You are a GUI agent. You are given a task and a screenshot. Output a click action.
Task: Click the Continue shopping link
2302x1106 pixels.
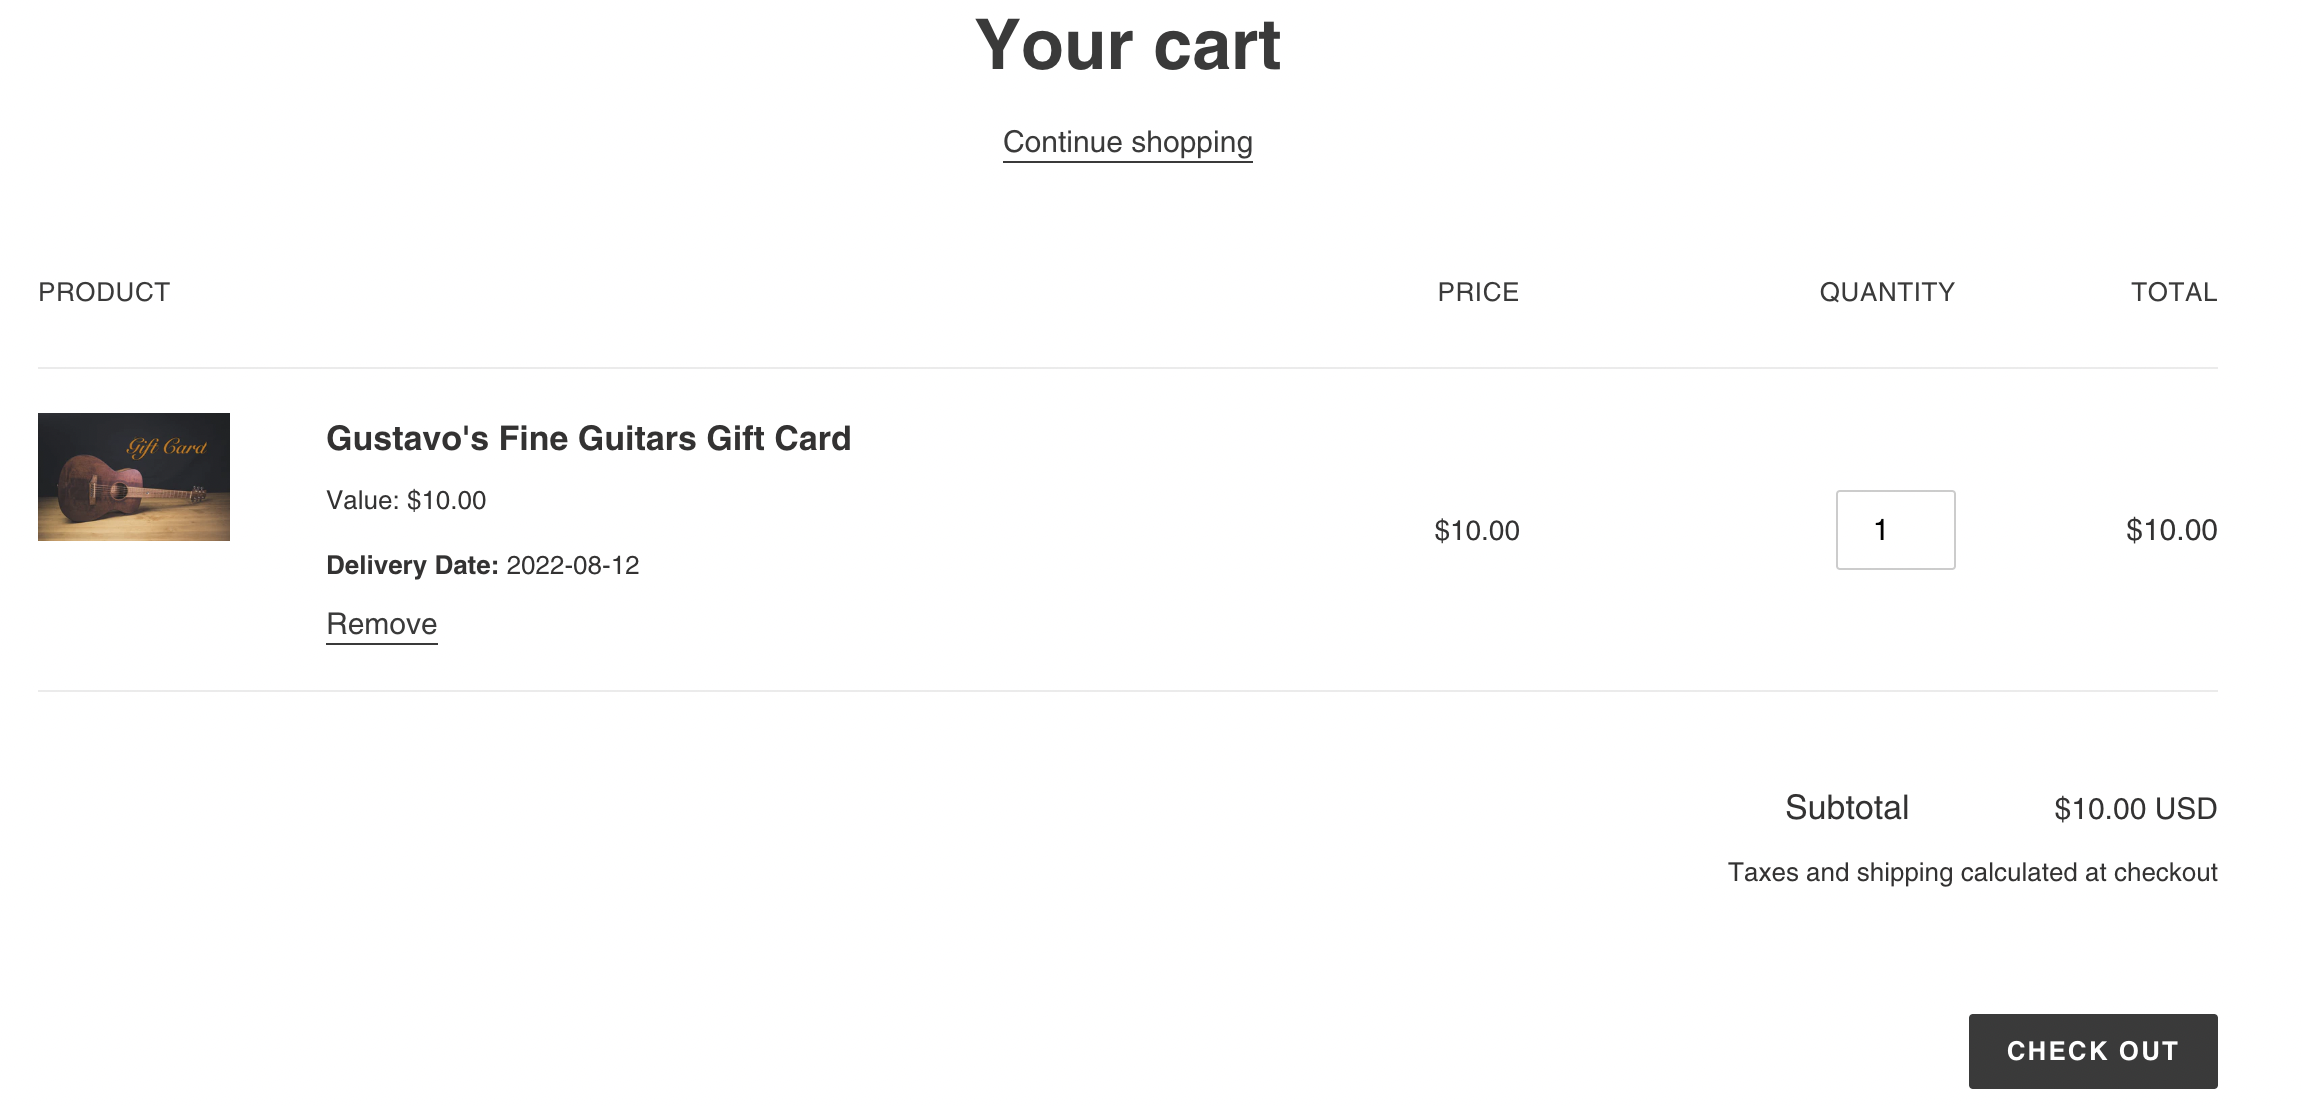tap(1127, 142)
